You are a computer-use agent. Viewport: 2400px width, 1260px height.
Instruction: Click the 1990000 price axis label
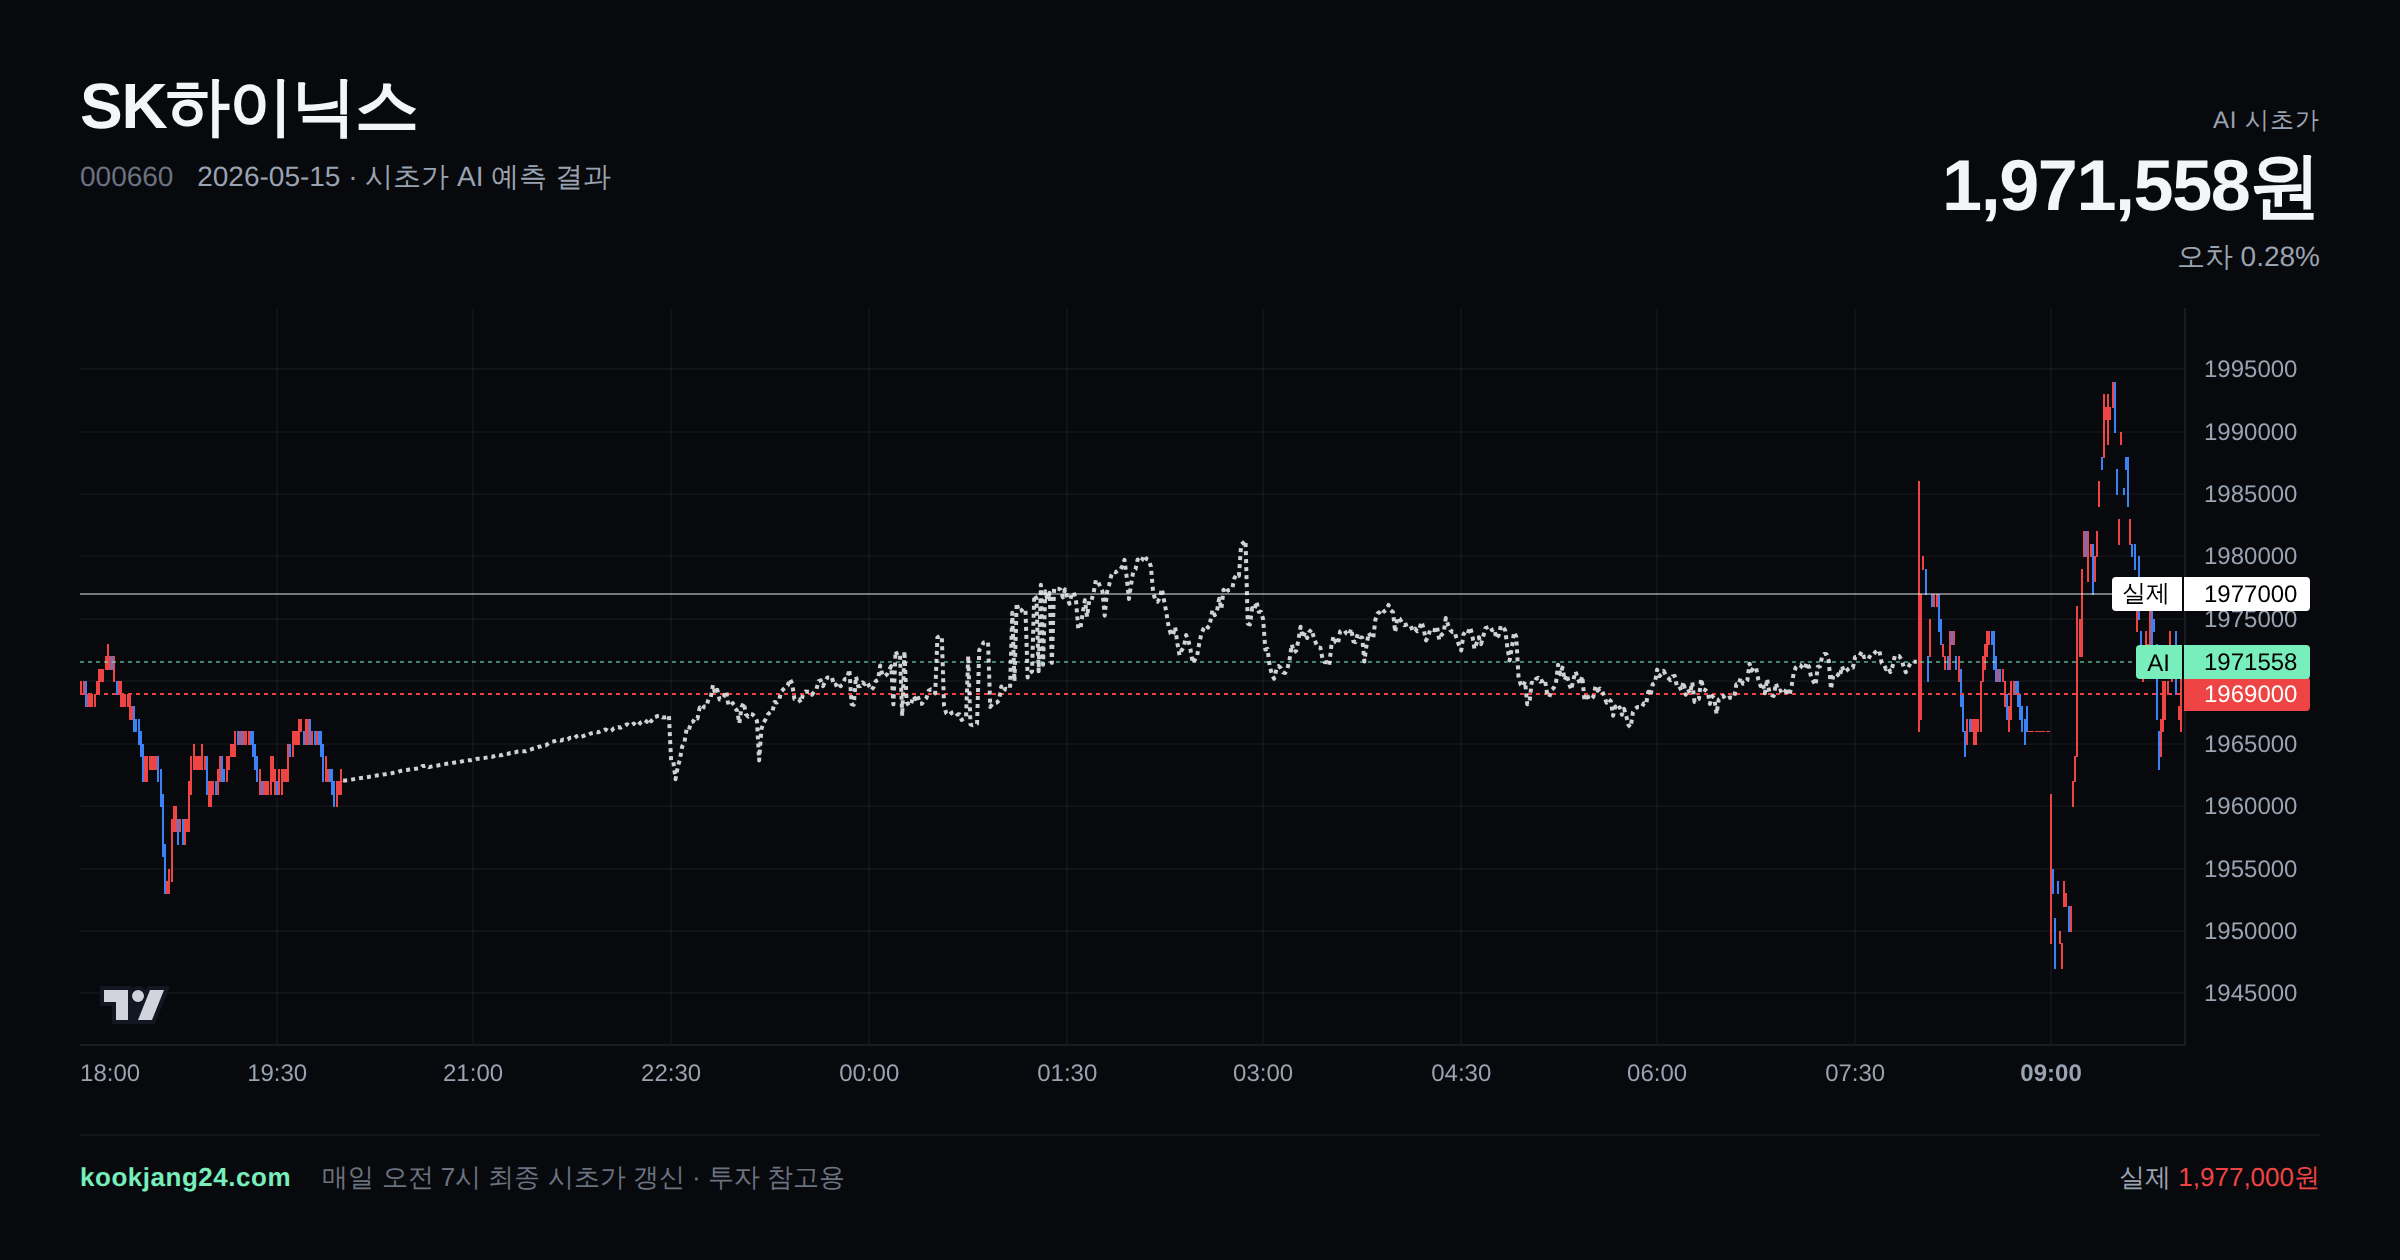2250,432
